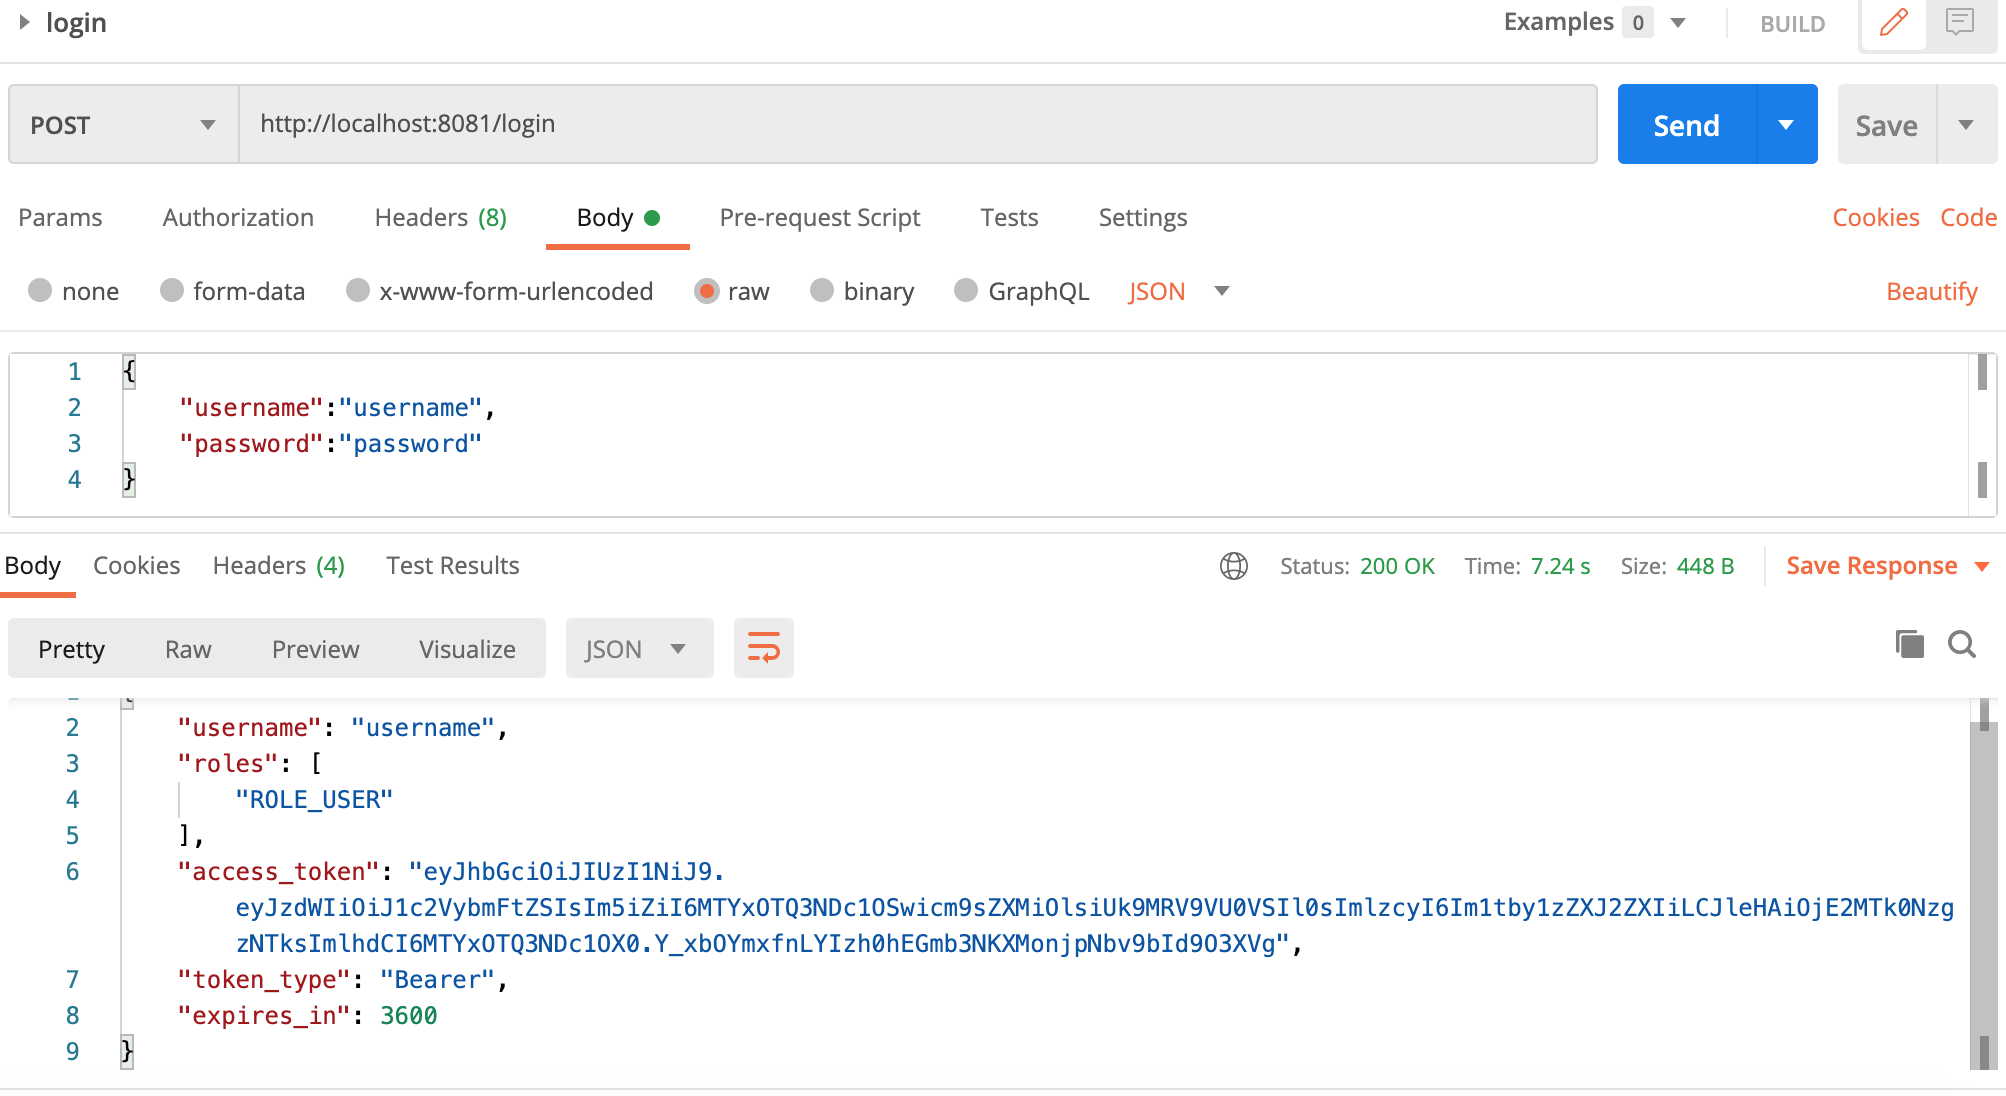The height and width of the screenshot is (1096, 2006).
Task: Open the POST method dropdown
Action: pyautogui.click(x=207, y=124)
